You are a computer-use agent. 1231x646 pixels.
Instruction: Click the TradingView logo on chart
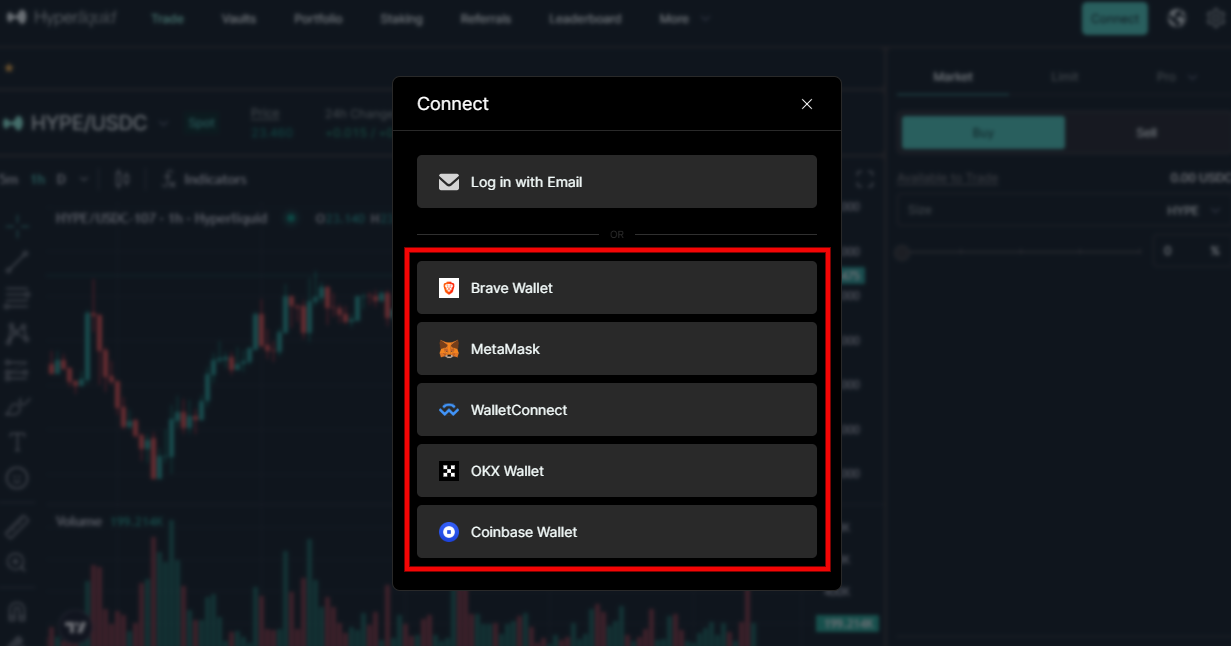point(75,627)
